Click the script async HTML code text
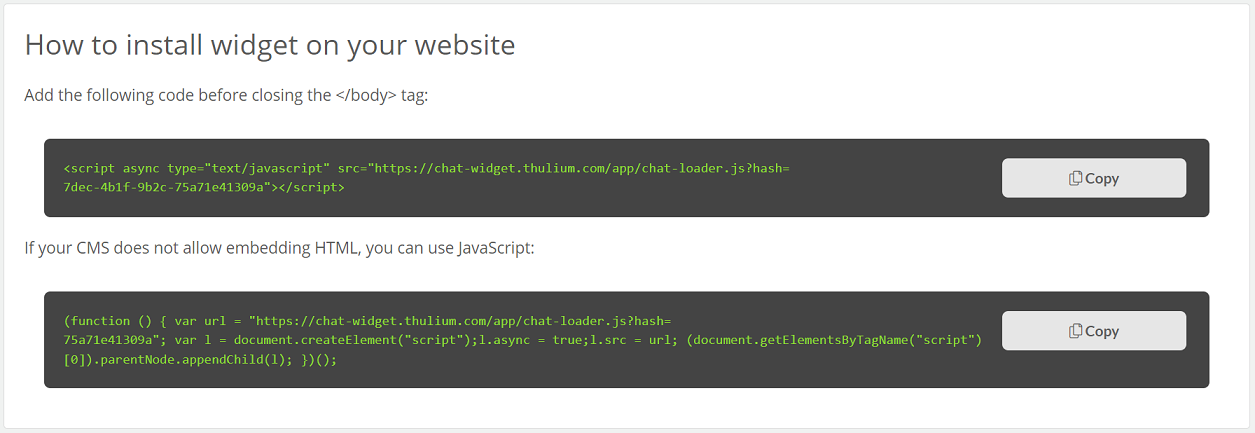Screen dimensions: 1255x433 (427, 178)
